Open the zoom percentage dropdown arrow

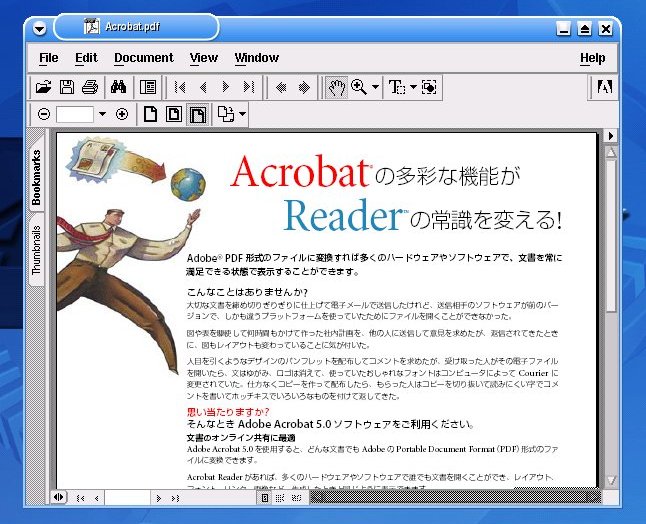[102, 114]
